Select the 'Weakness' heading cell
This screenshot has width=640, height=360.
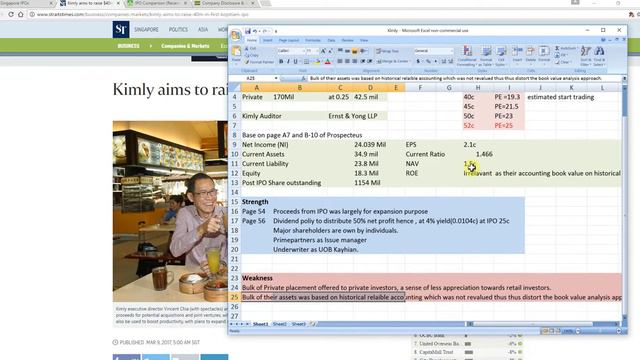click(257, 278)
